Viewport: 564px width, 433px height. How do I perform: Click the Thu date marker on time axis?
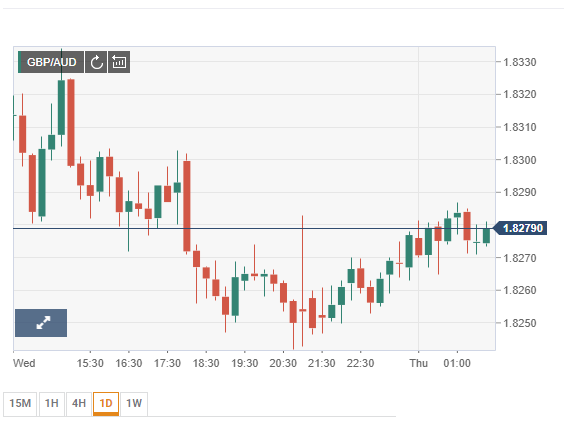418,363
